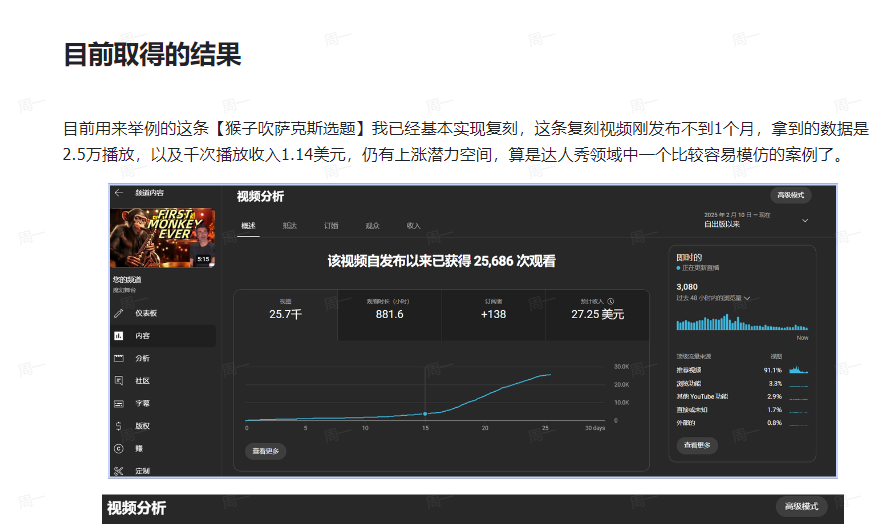Click 查看更多 under the views line chart
This screenshot has height=524, width=883.
[265, 451]
